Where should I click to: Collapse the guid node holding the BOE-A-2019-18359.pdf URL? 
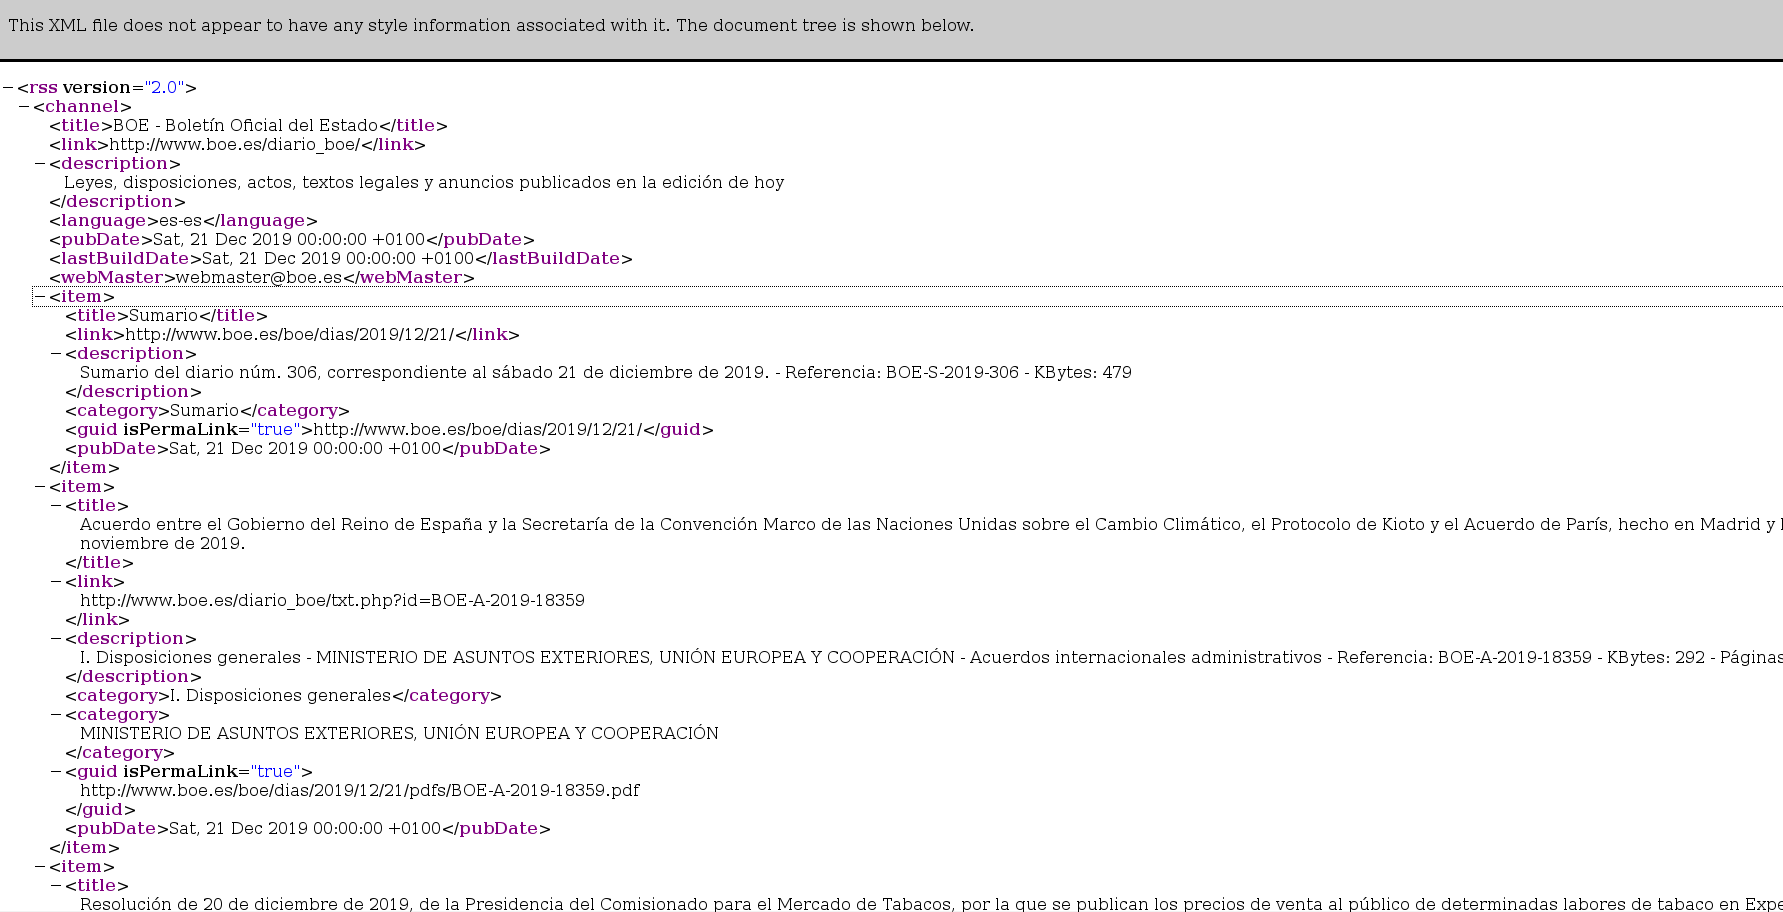pyautogui.click(x=56, y=772)
